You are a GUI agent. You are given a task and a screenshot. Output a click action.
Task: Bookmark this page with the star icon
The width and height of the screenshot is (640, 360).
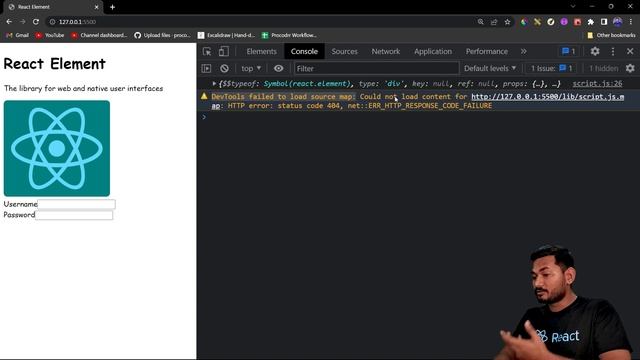(x=507, y=22)
